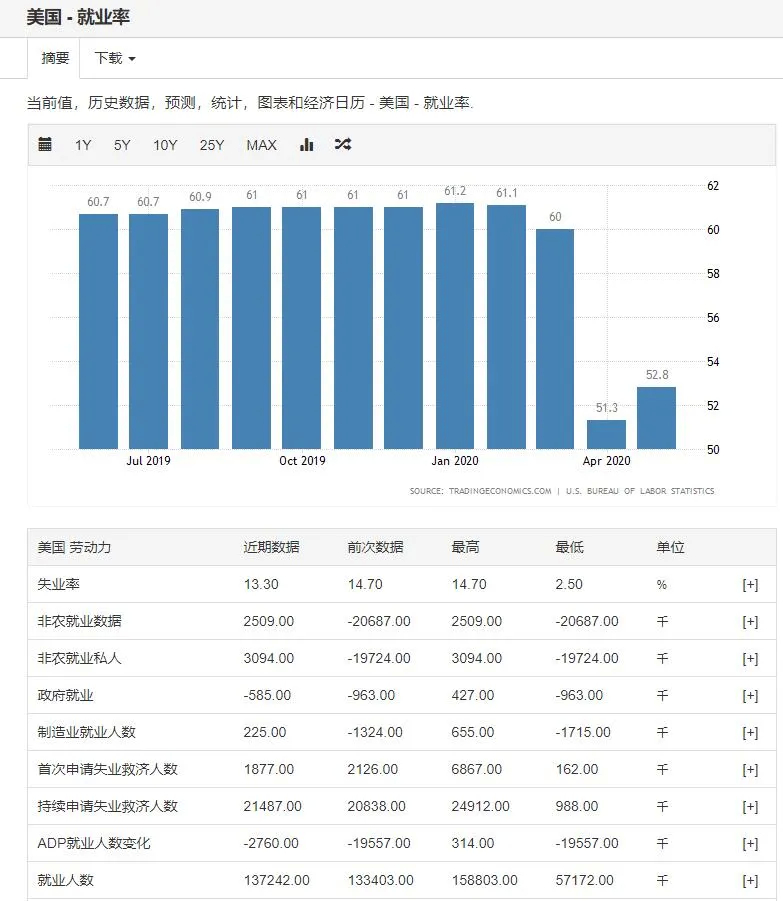Click the 60 bar in the chart
The image size is (783, 901).
[x=555, y=339]
